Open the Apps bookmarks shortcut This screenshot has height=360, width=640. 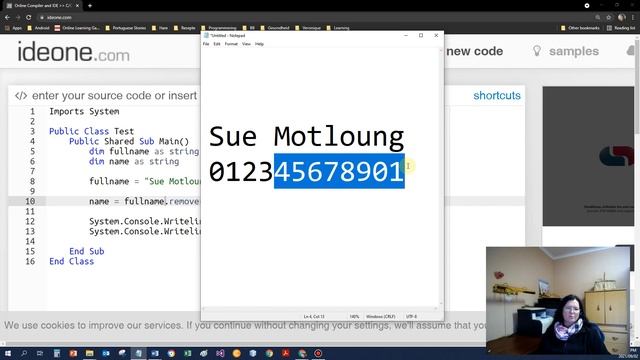click(x=13, y=28)
